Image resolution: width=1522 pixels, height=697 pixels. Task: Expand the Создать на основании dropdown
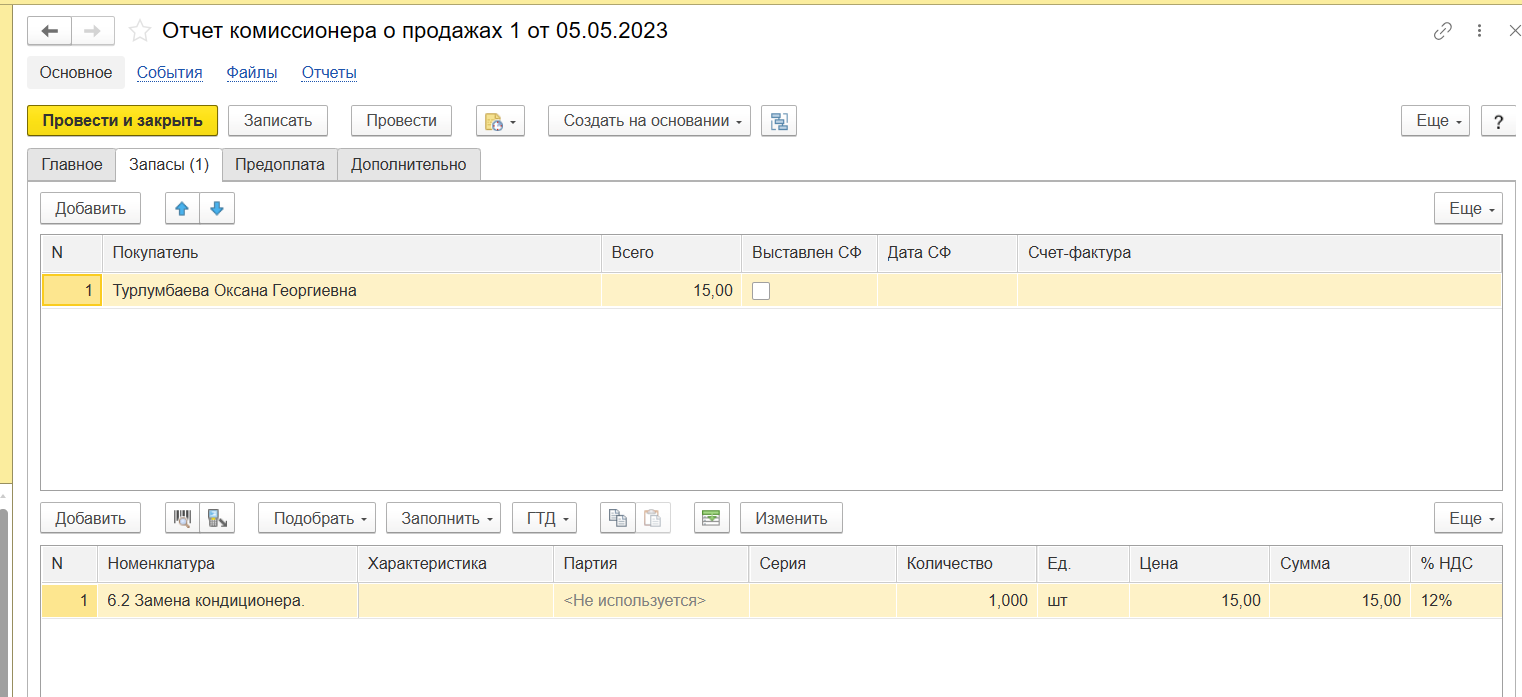649,121
